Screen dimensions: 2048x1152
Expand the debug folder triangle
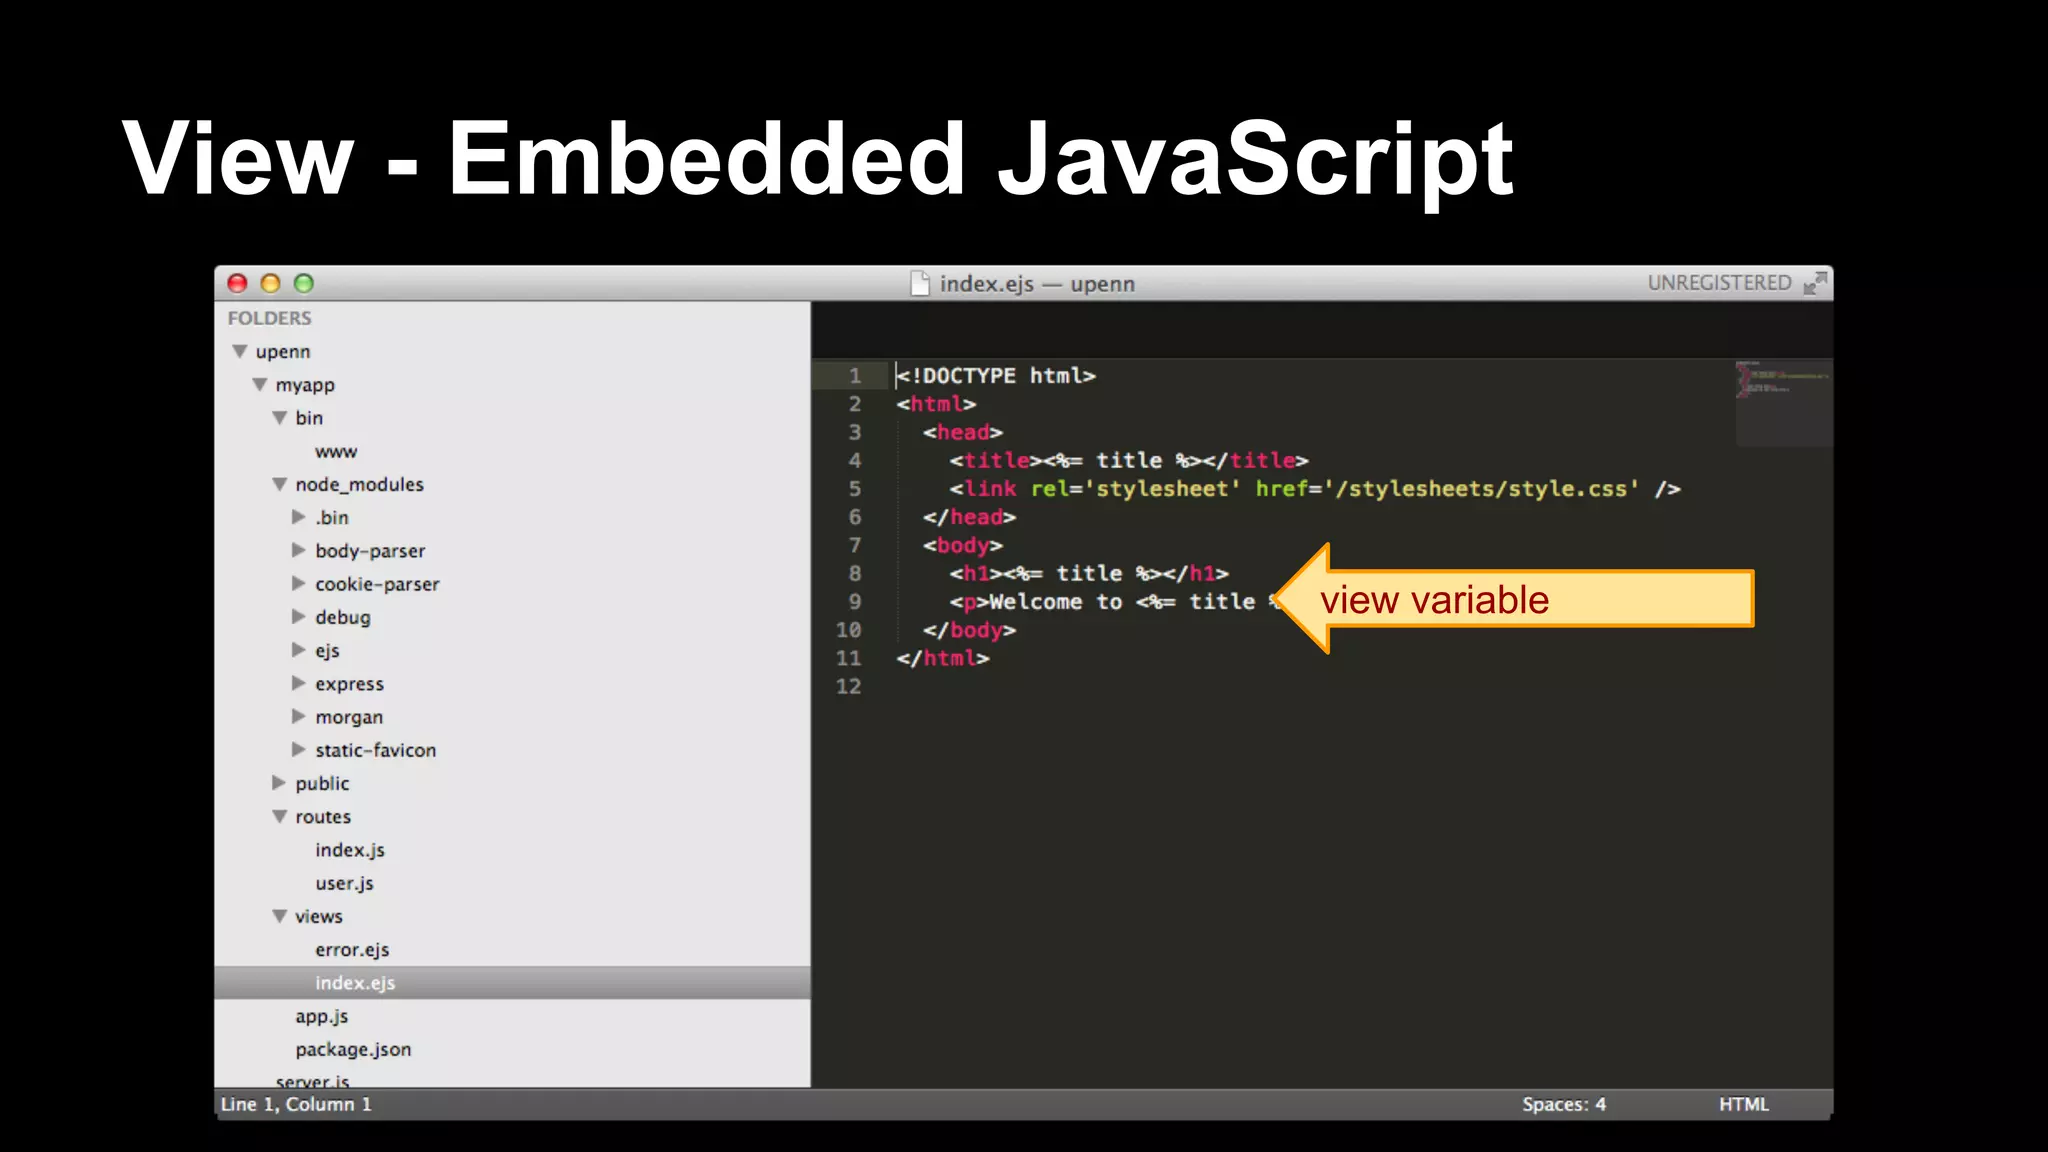click(299, 617)
